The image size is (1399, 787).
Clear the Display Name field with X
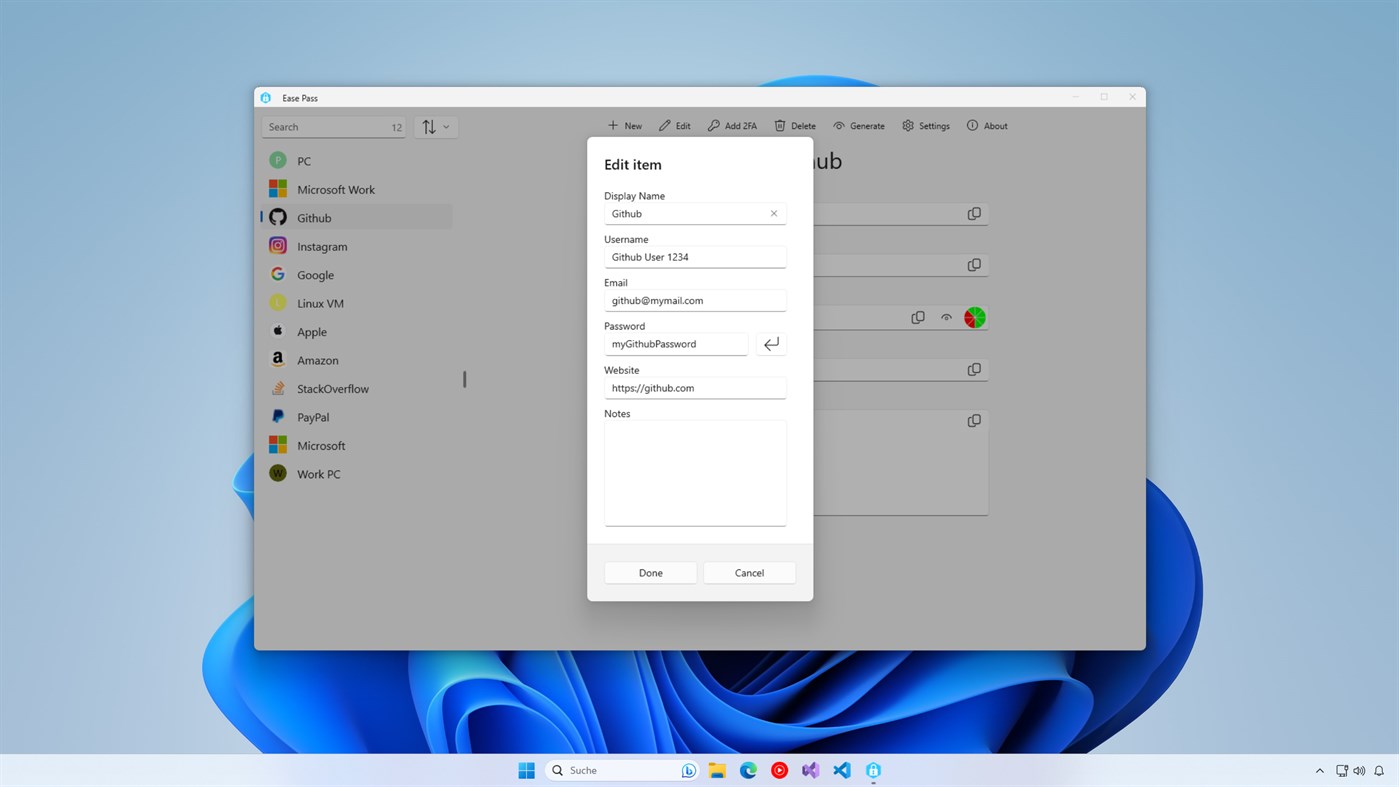773,213
